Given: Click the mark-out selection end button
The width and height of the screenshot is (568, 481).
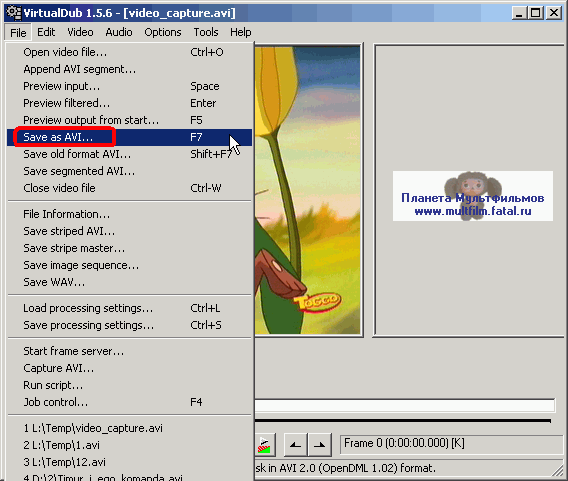Looking at the screenshot, I should point(320,444).
